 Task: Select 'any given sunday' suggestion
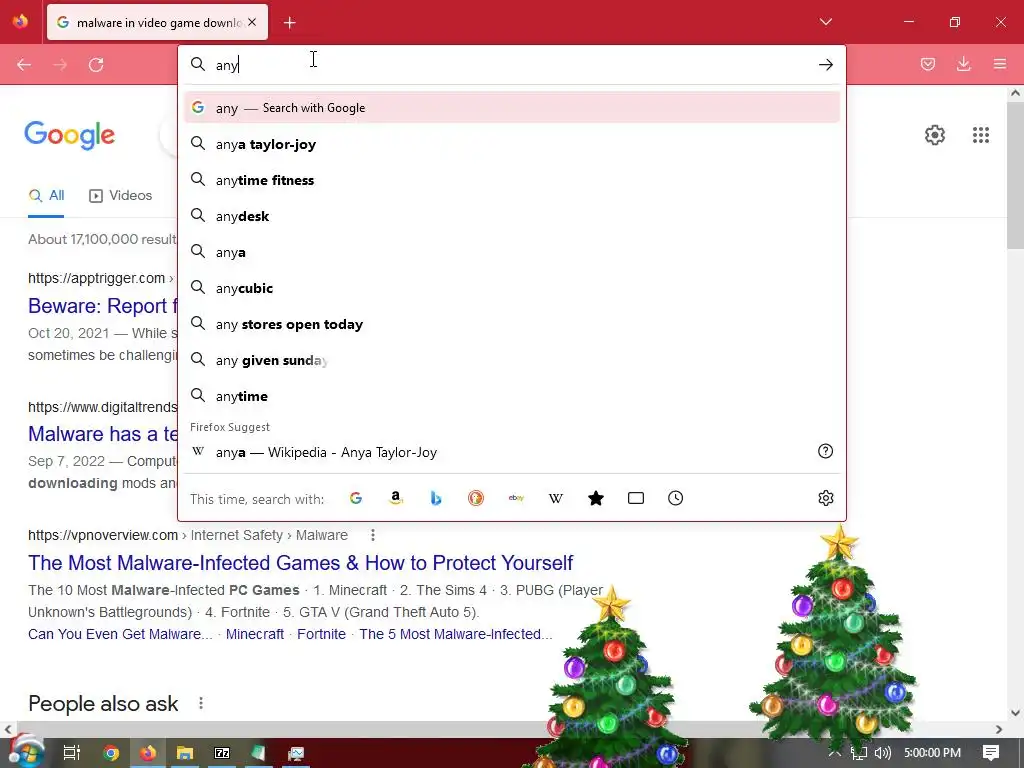(512, 360)
